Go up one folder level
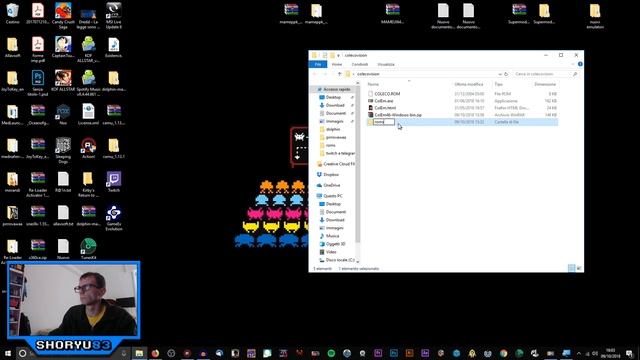The height and width of the screenshot is (360, 640). (x=339, y=74)
